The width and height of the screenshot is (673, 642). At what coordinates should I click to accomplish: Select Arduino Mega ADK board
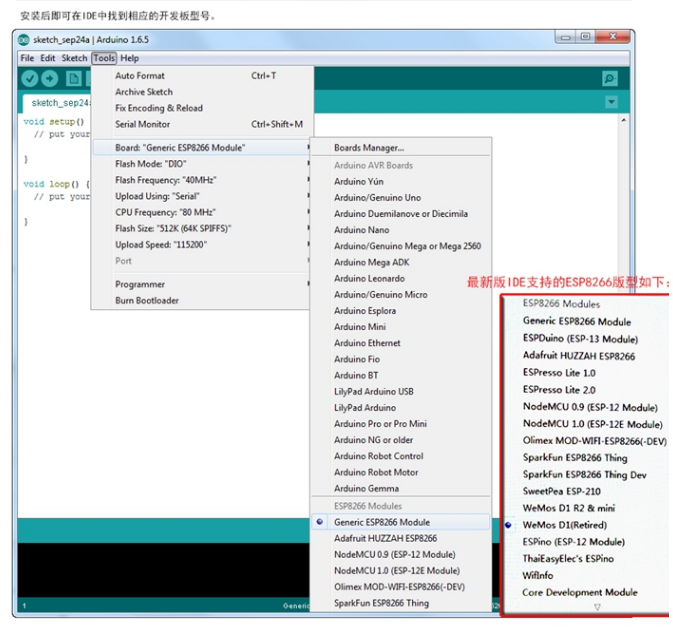(400, 262)
